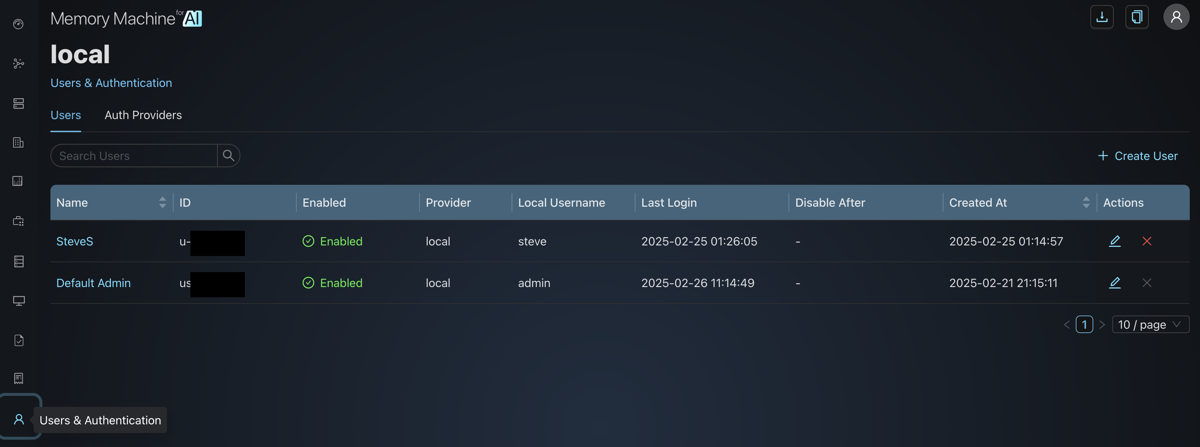Edit the SteveS user with pencil icon
The width and height of the screenshot is (1200, 447).
1115,241
